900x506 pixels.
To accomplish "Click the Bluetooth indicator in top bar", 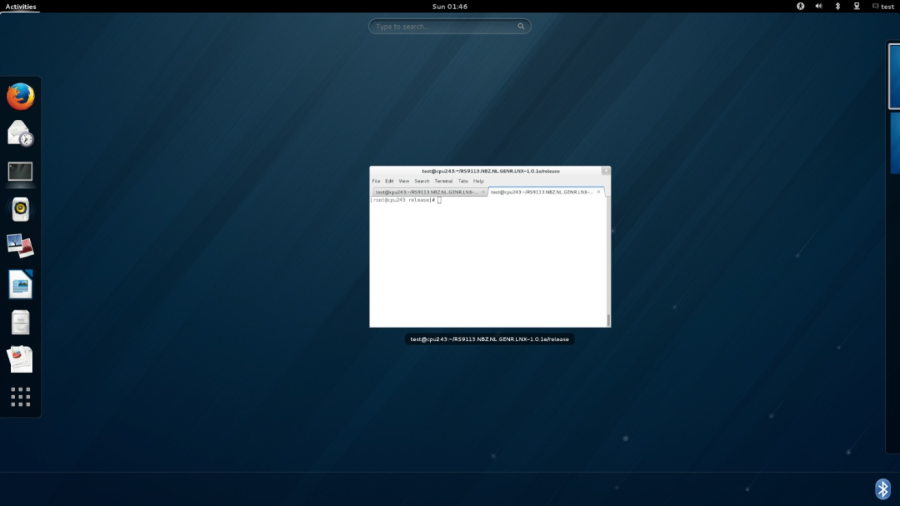I will 837,6.
